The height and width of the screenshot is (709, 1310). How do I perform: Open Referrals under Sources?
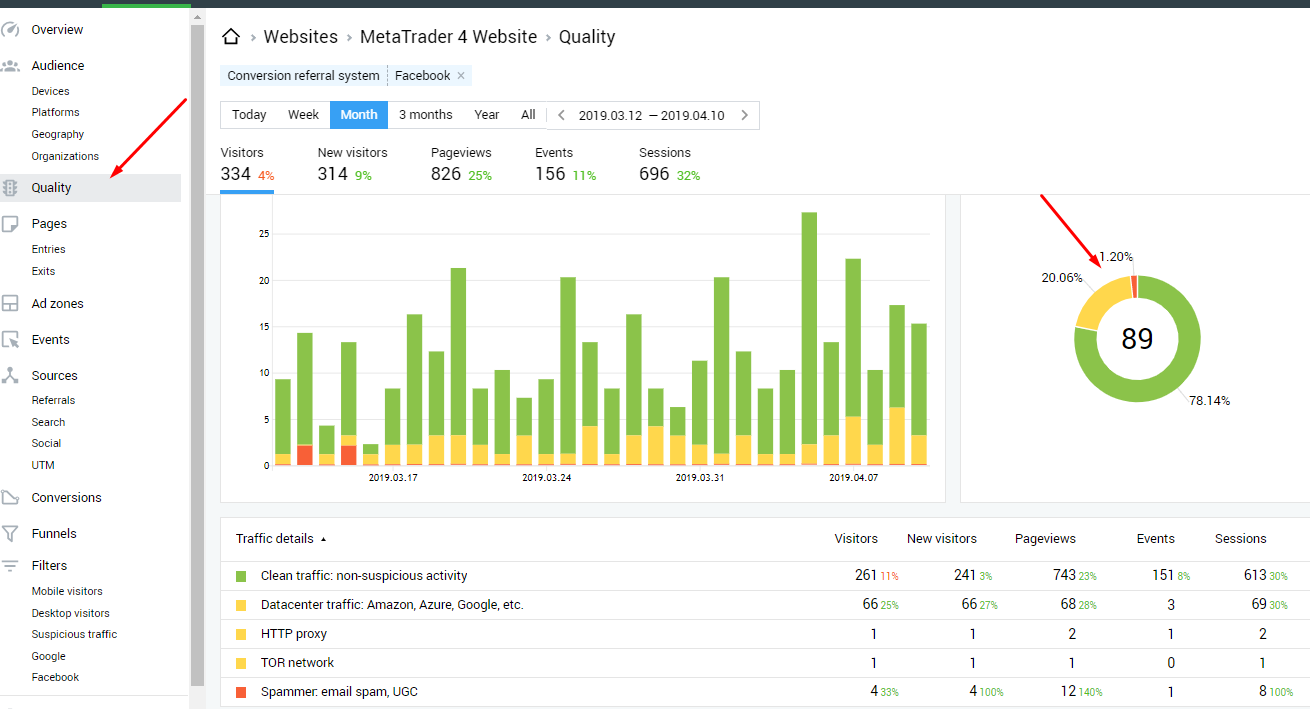(53, 400)
